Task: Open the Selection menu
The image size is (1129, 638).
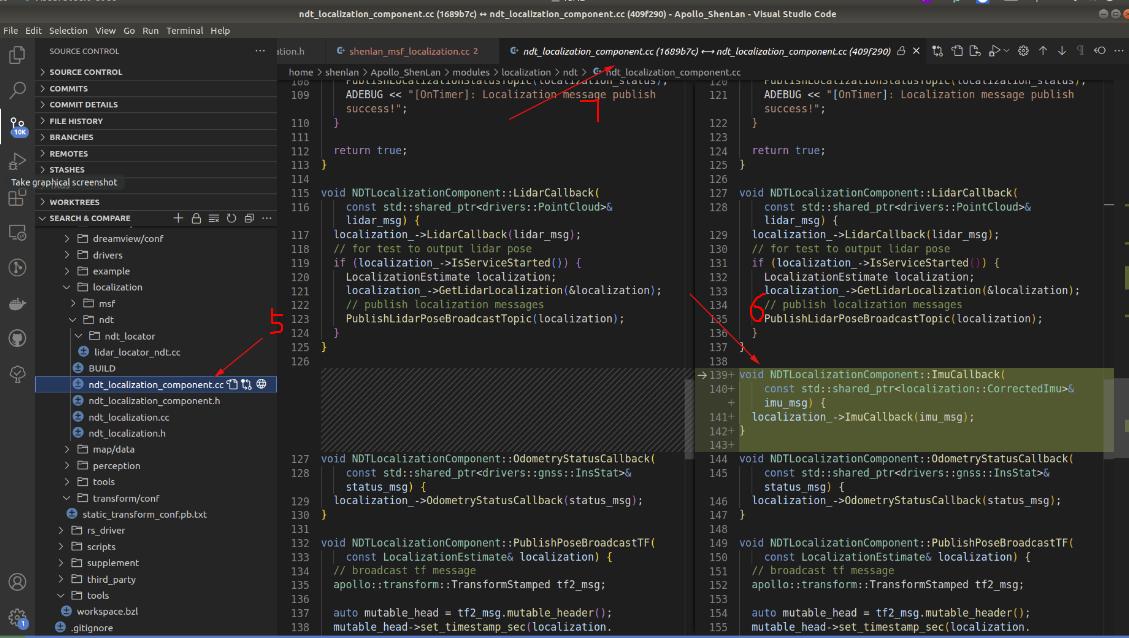Action: 68,31
